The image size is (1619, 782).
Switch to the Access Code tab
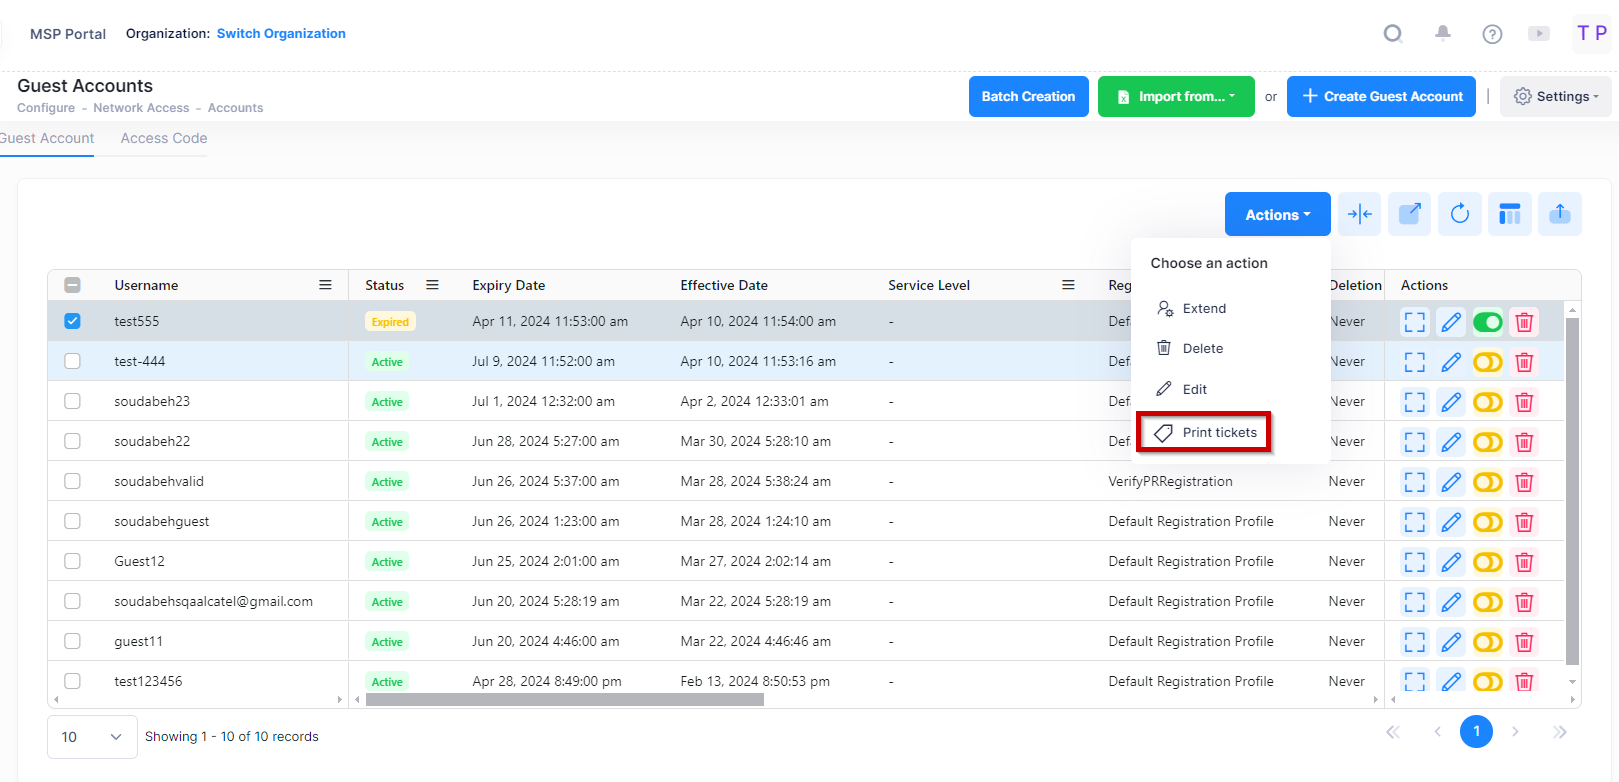pyautogui.click(x=164, y=138)
